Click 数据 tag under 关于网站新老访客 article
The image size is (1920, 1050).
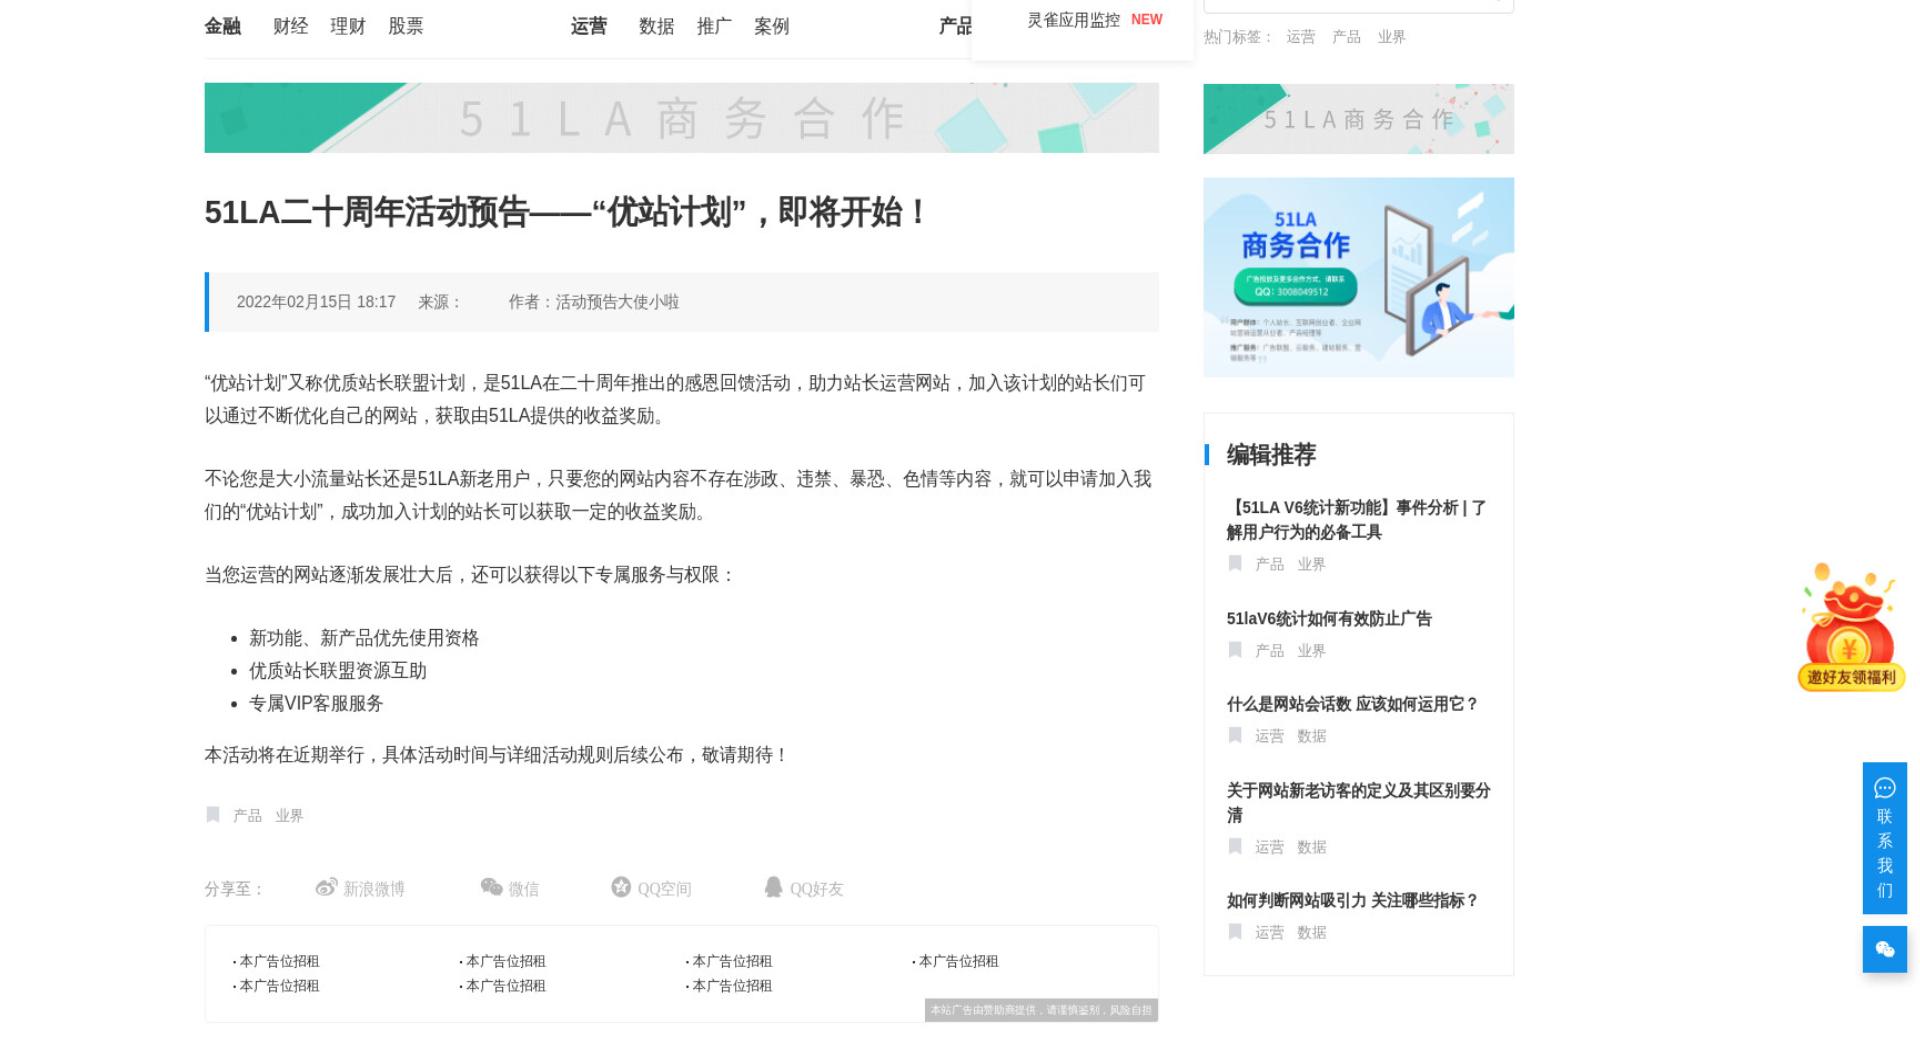point(1311,847)
